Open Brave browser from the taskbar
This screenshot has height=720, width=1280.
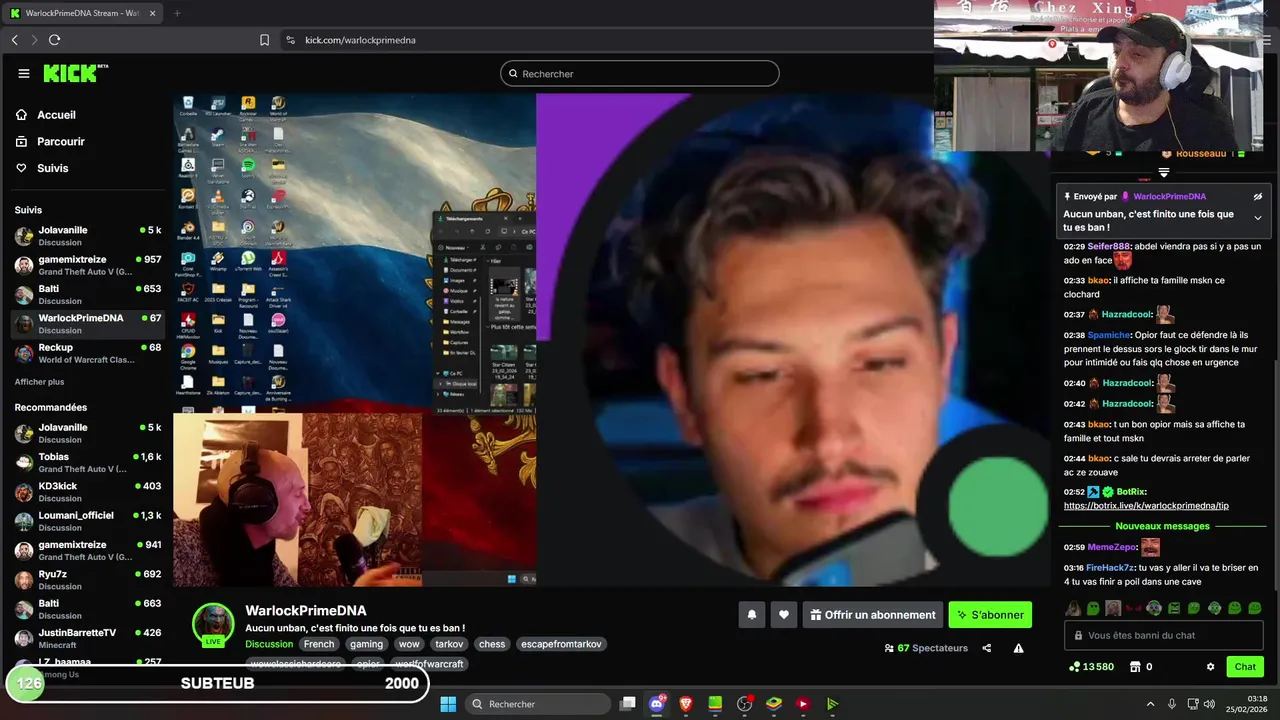coord(686,704)
